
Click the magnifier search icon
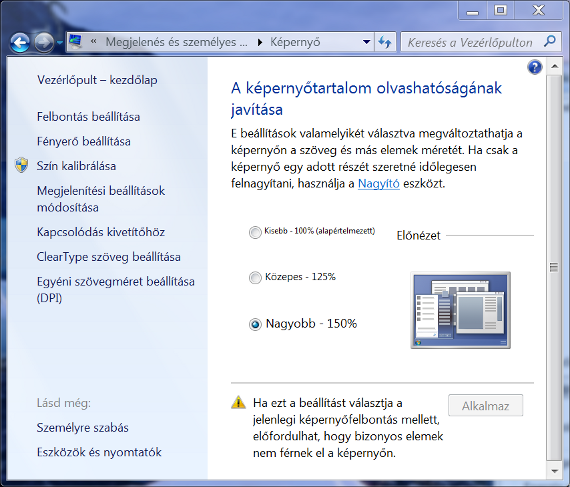[549, 41]
